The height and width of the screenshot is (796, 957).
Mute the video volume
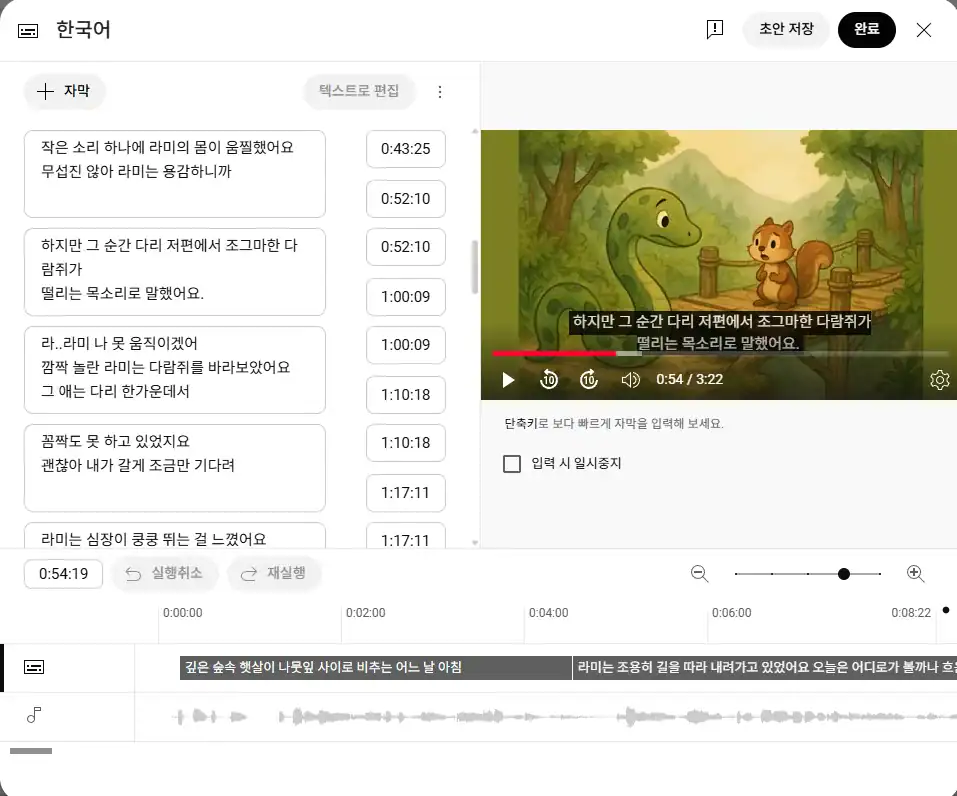click(630, 380)
